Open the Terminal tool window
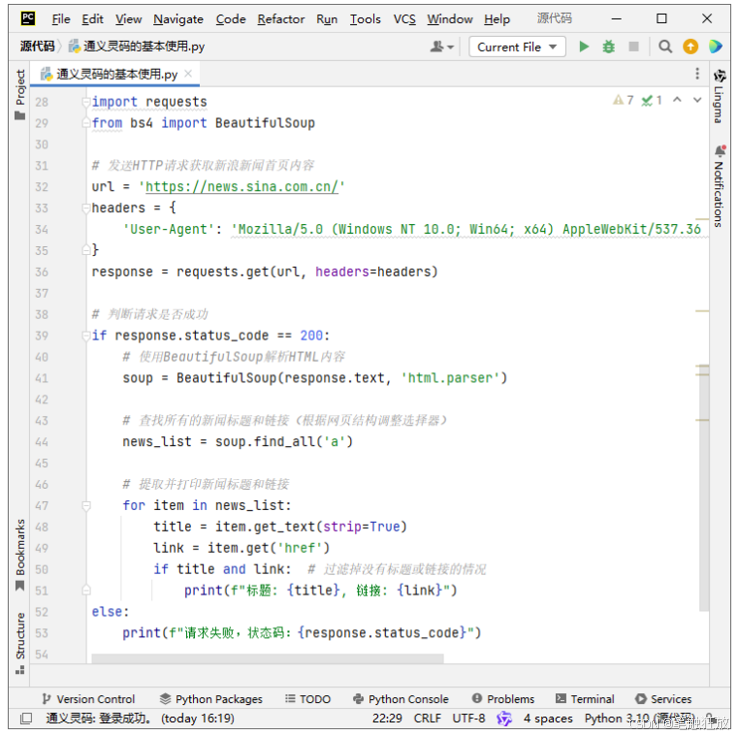The height and width of the screenshot is (737, 740). pos(585,699)
